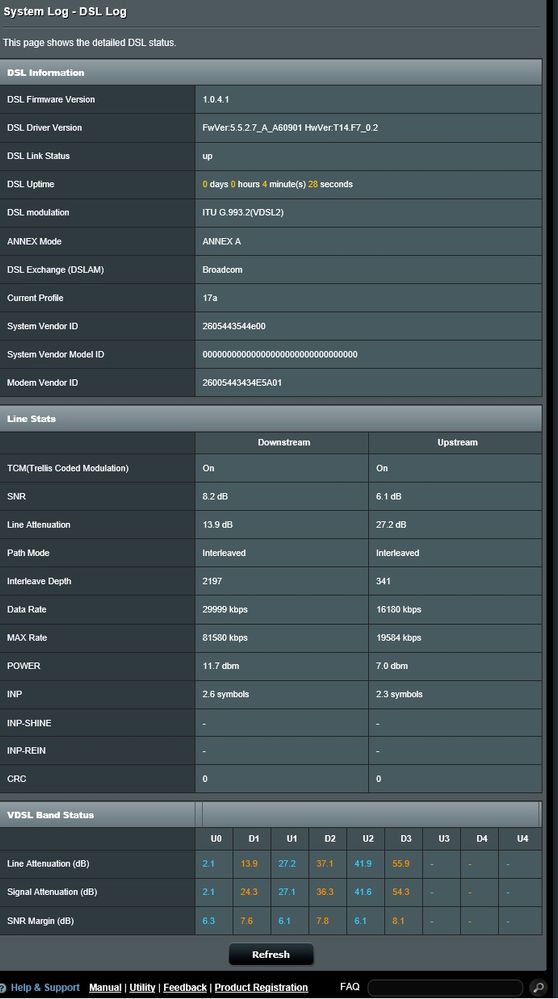Focus the FAQ search input field
The image size is (558, 999).
(445, 988)
